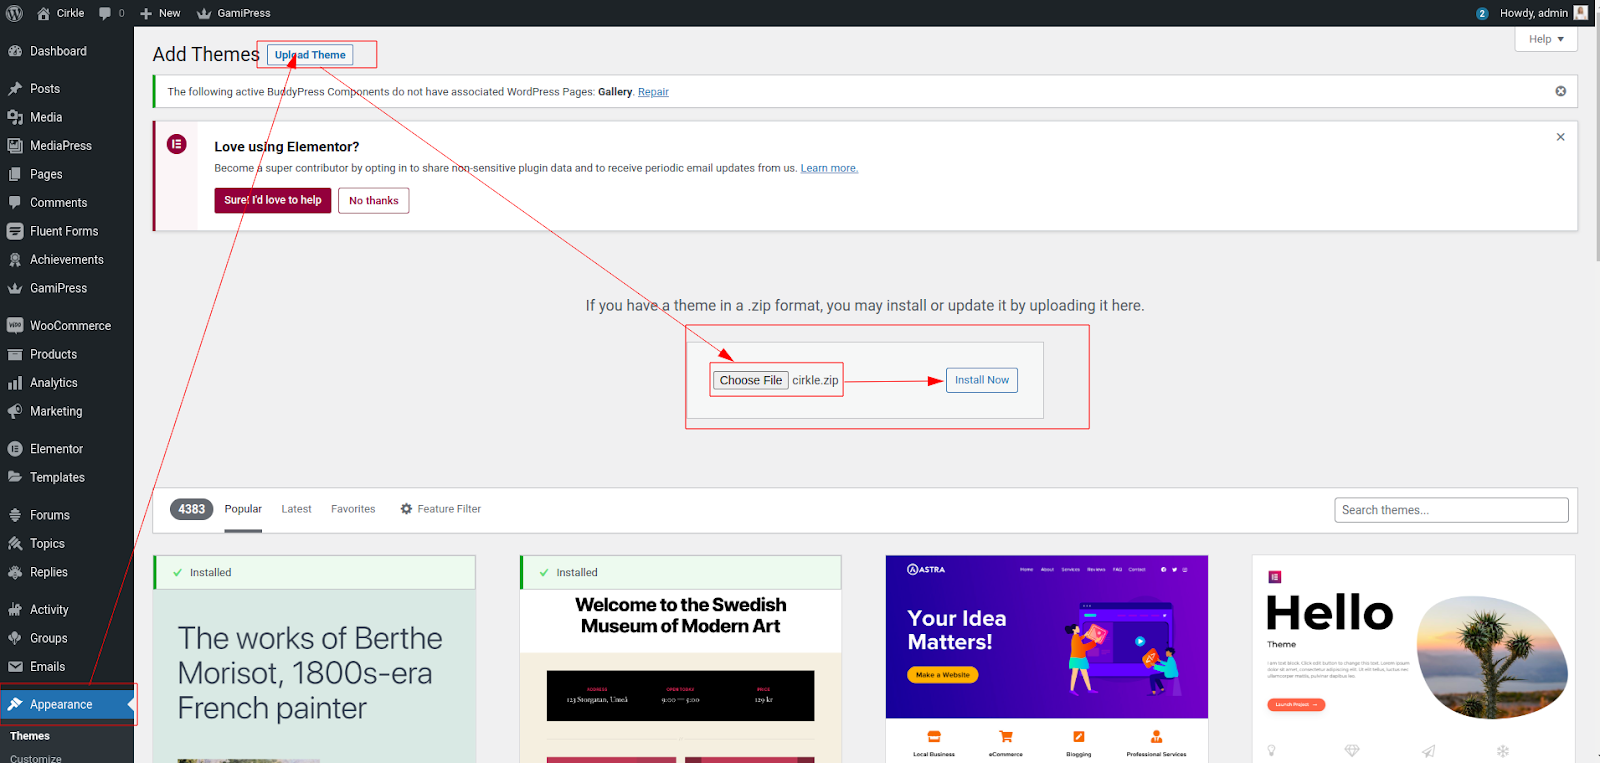Click the No thanks button
The height and width of the screenshot is (763, 1600).
point(374,200)
